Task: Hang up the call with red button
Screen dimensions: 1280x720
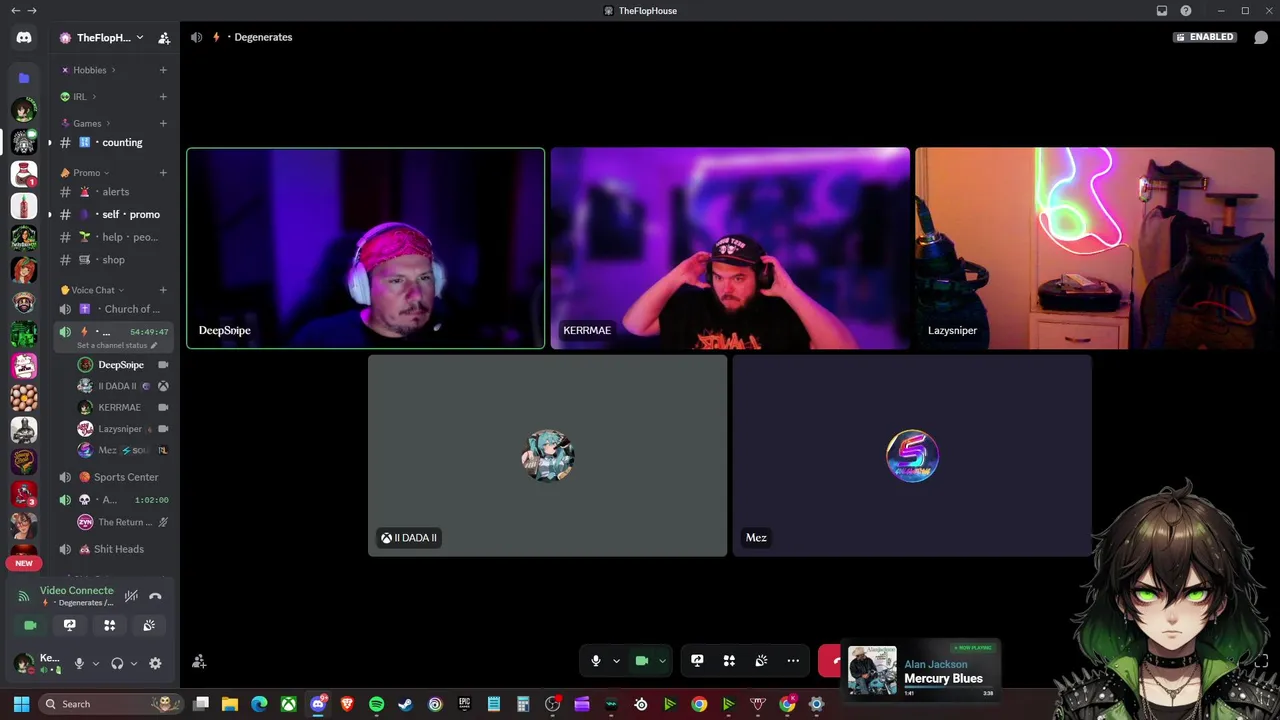Action: pos(831,661)
